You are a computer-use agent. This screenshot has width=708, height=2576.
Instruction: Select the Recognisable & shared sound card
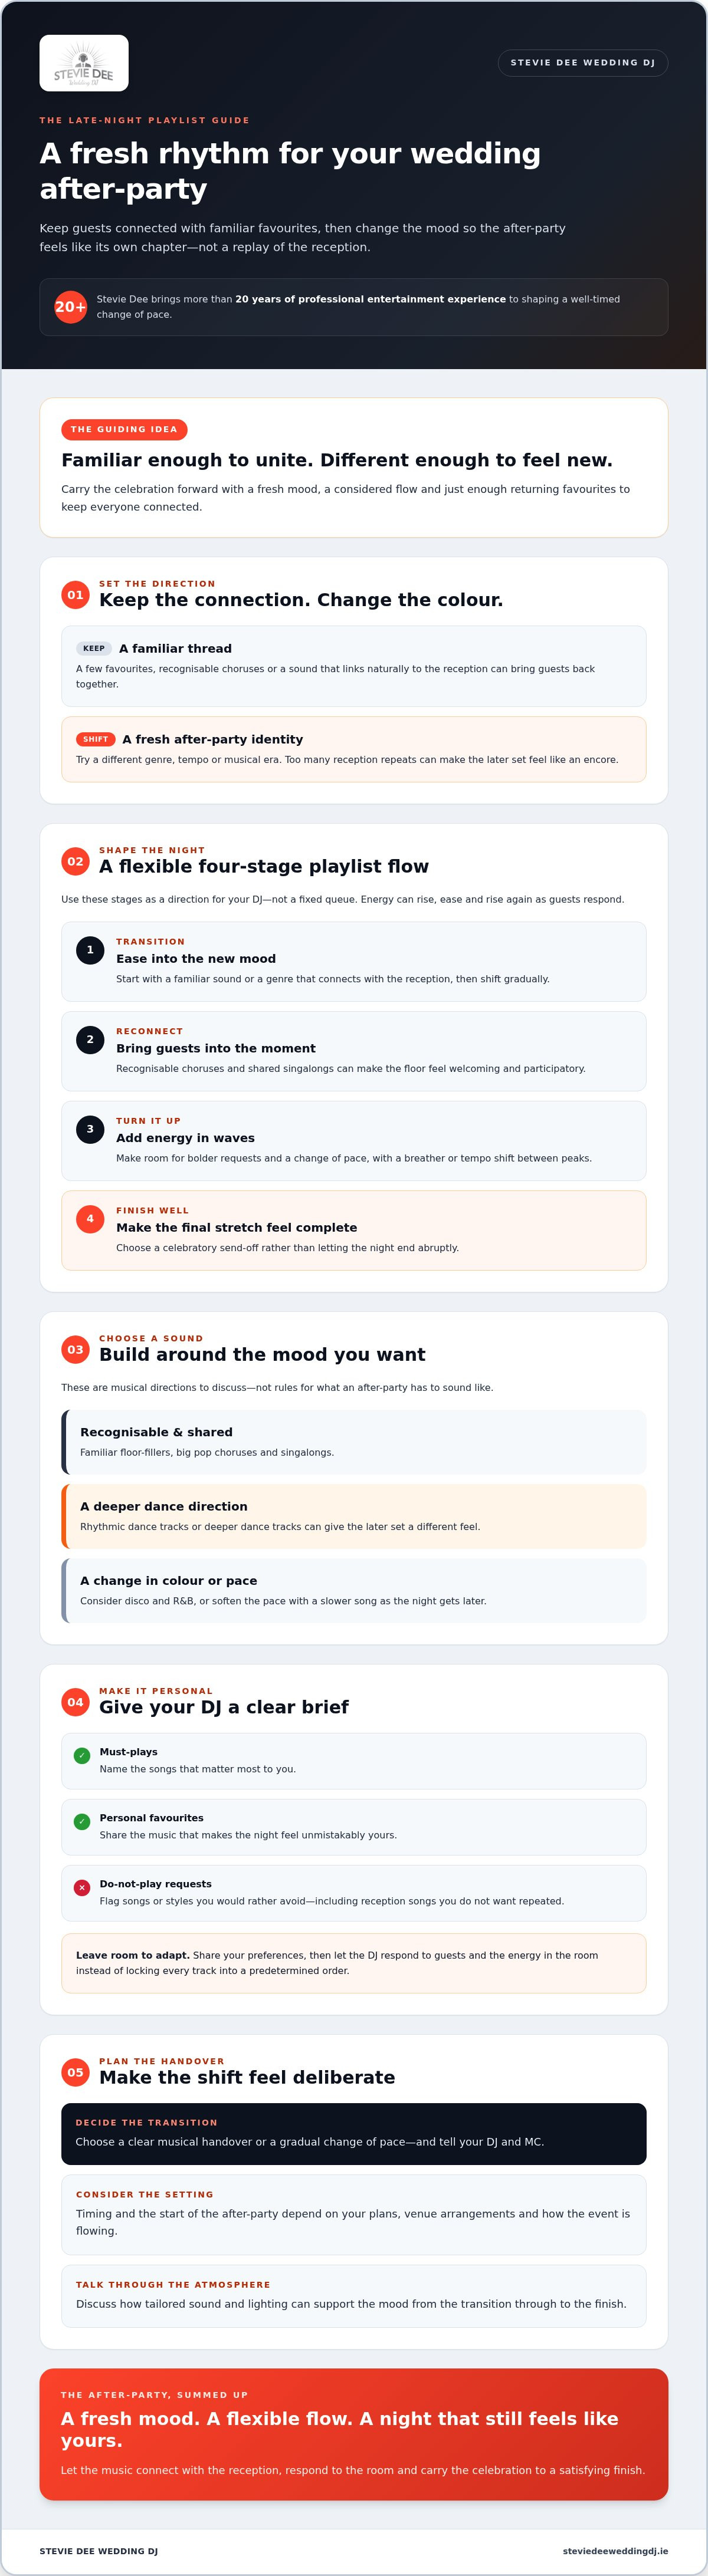354,1442
